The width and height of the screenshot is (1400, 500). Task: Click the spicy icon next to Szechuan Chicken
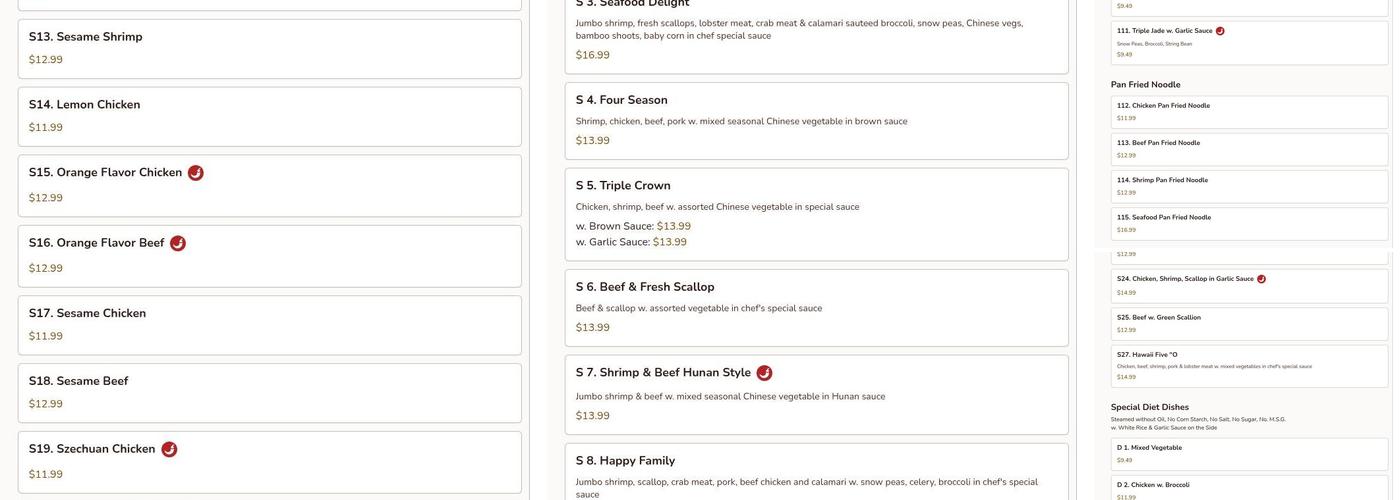pos(169,450)
